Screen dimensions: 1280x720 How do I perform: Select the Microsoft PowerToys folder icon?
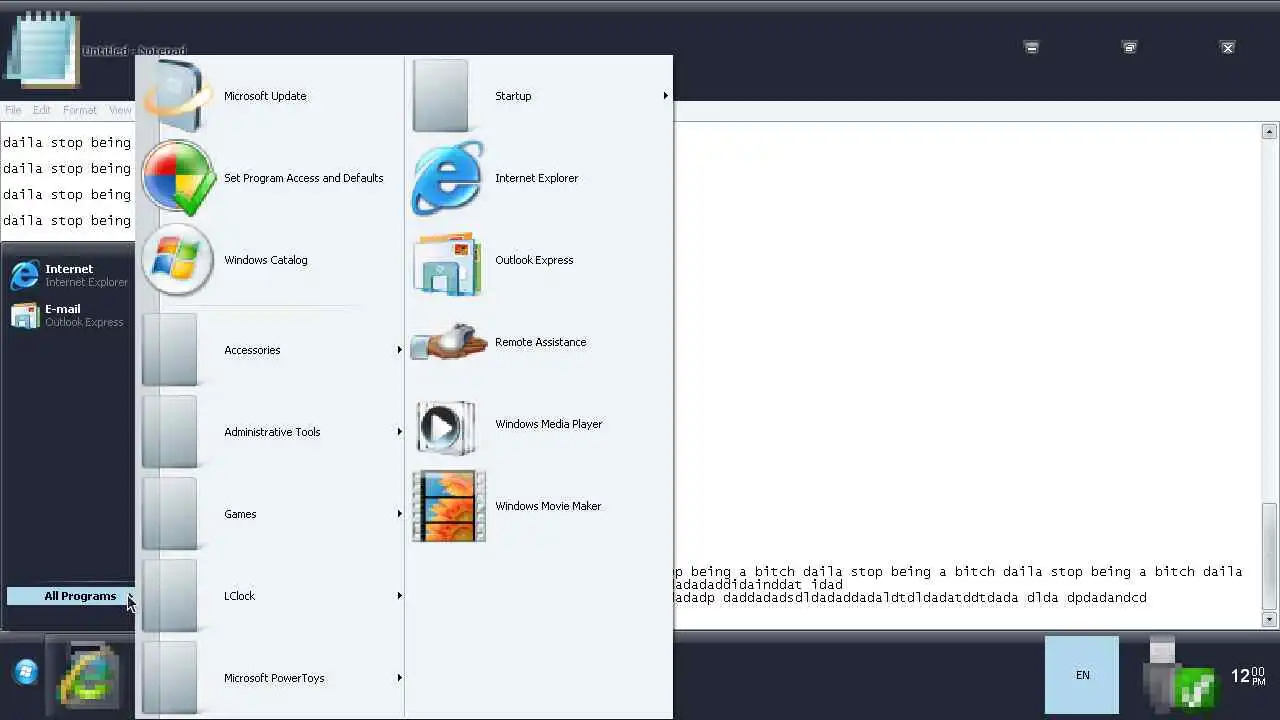click(170, 678)
